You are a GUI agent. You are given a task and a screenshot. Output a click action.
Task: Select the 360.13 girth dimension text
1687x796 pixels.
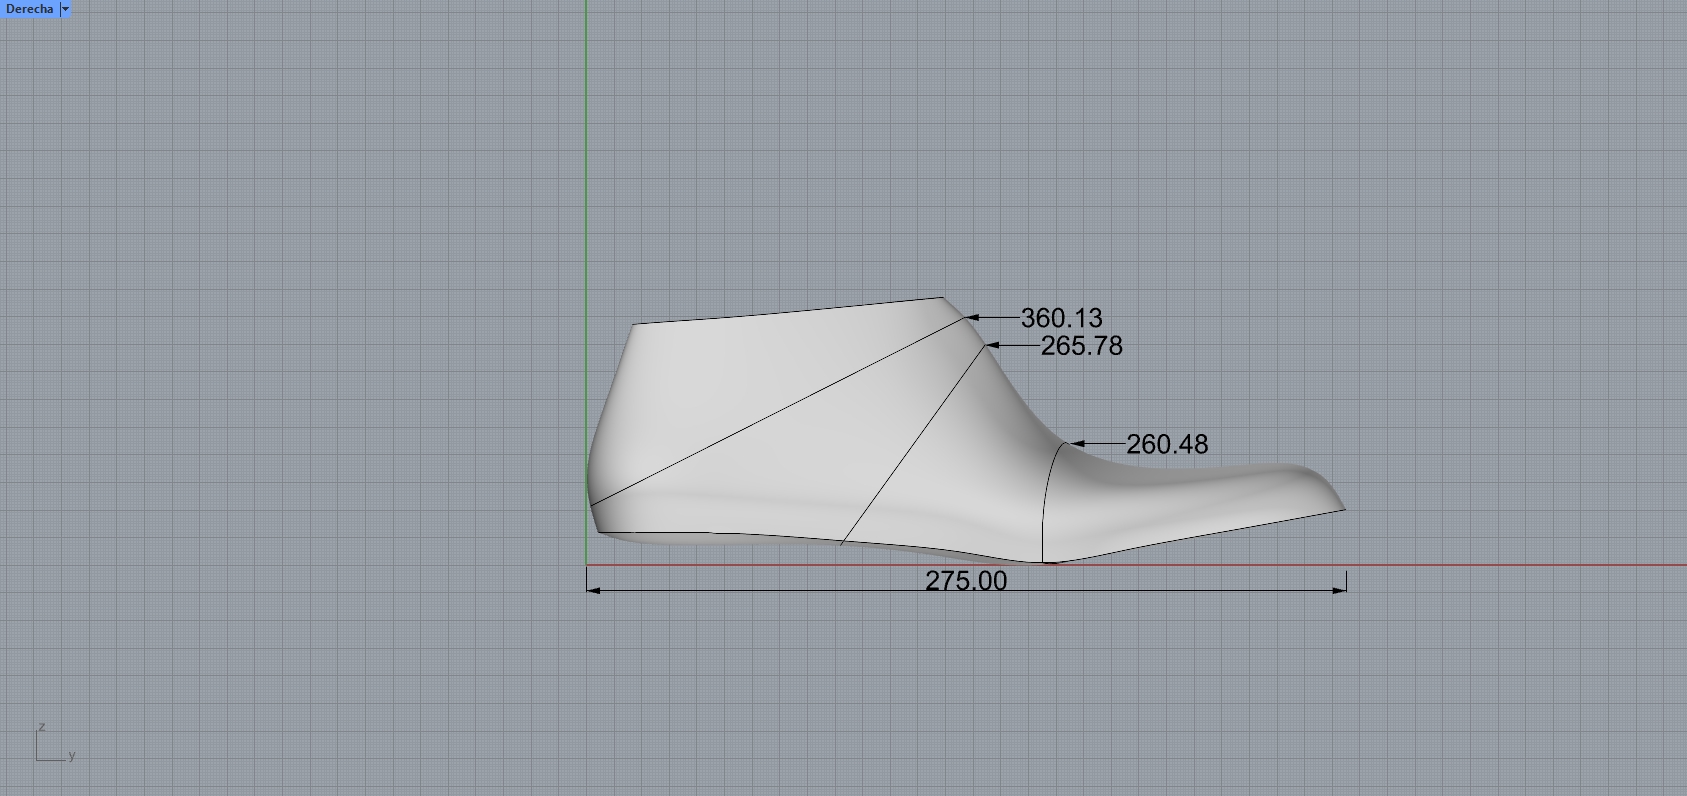point(1061,318)
